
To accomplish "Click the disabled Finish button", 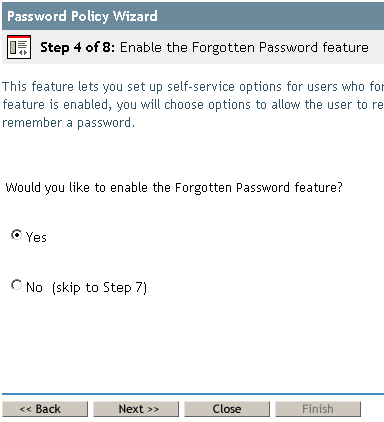I will [x=318, y=409].
